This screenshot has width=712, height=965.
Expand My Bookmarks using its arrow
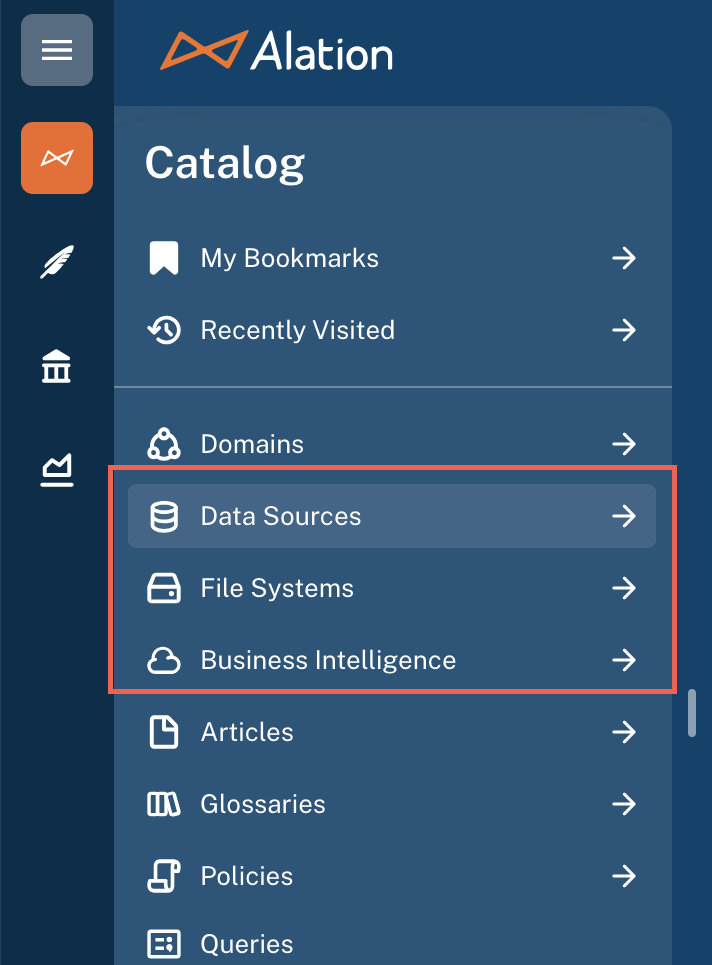coord(623,258)
